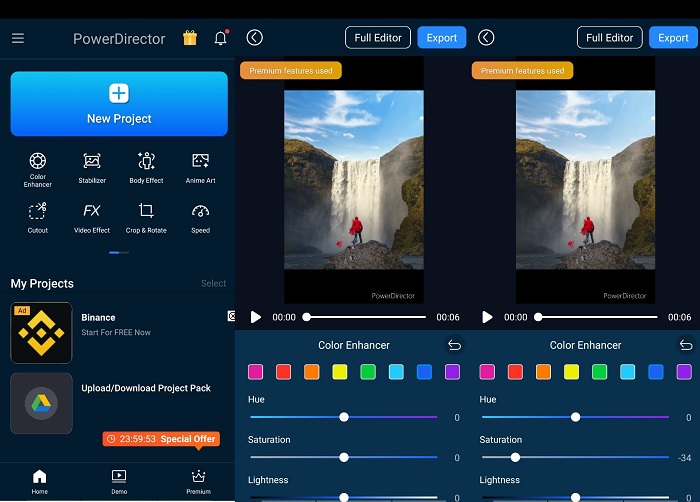Go back from the right editor screen

[x=486, y=38]
